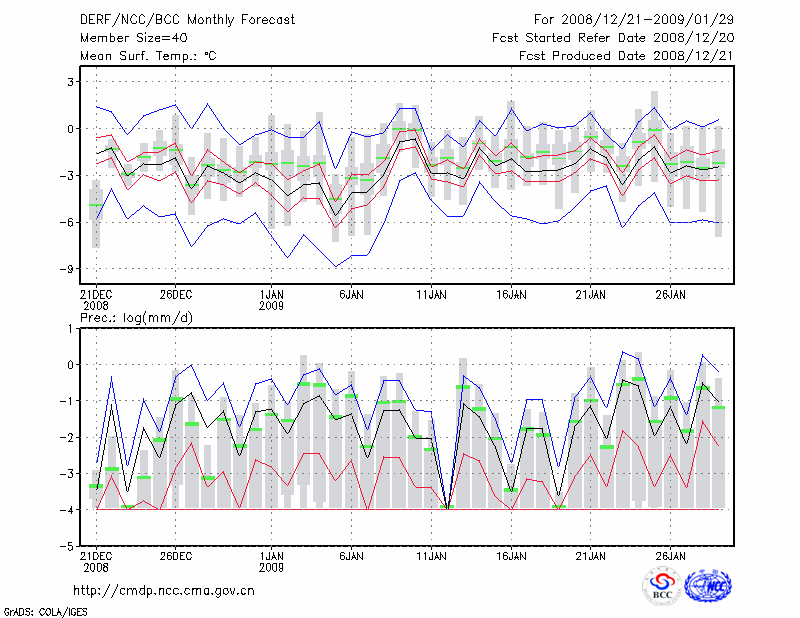
Task: Select the DERF/NCC/BCC Monthly Forecast title
Action: click(x=191, y=19)
